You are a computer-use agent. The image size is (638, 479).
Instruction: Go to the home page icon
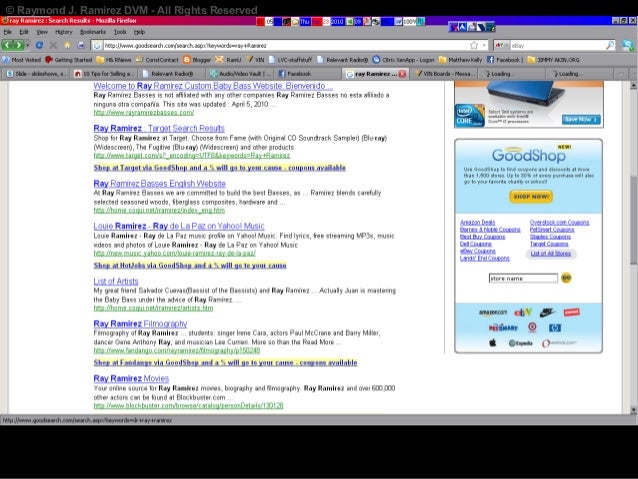pos(67,45)
